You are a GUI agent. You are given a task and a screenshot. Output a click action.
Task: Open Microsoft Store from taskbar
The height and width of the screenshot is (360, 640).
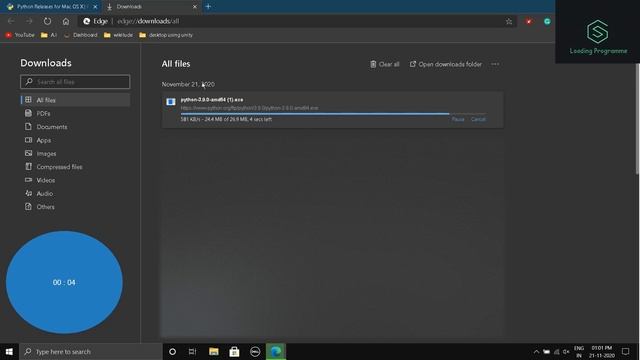[234, 351]
